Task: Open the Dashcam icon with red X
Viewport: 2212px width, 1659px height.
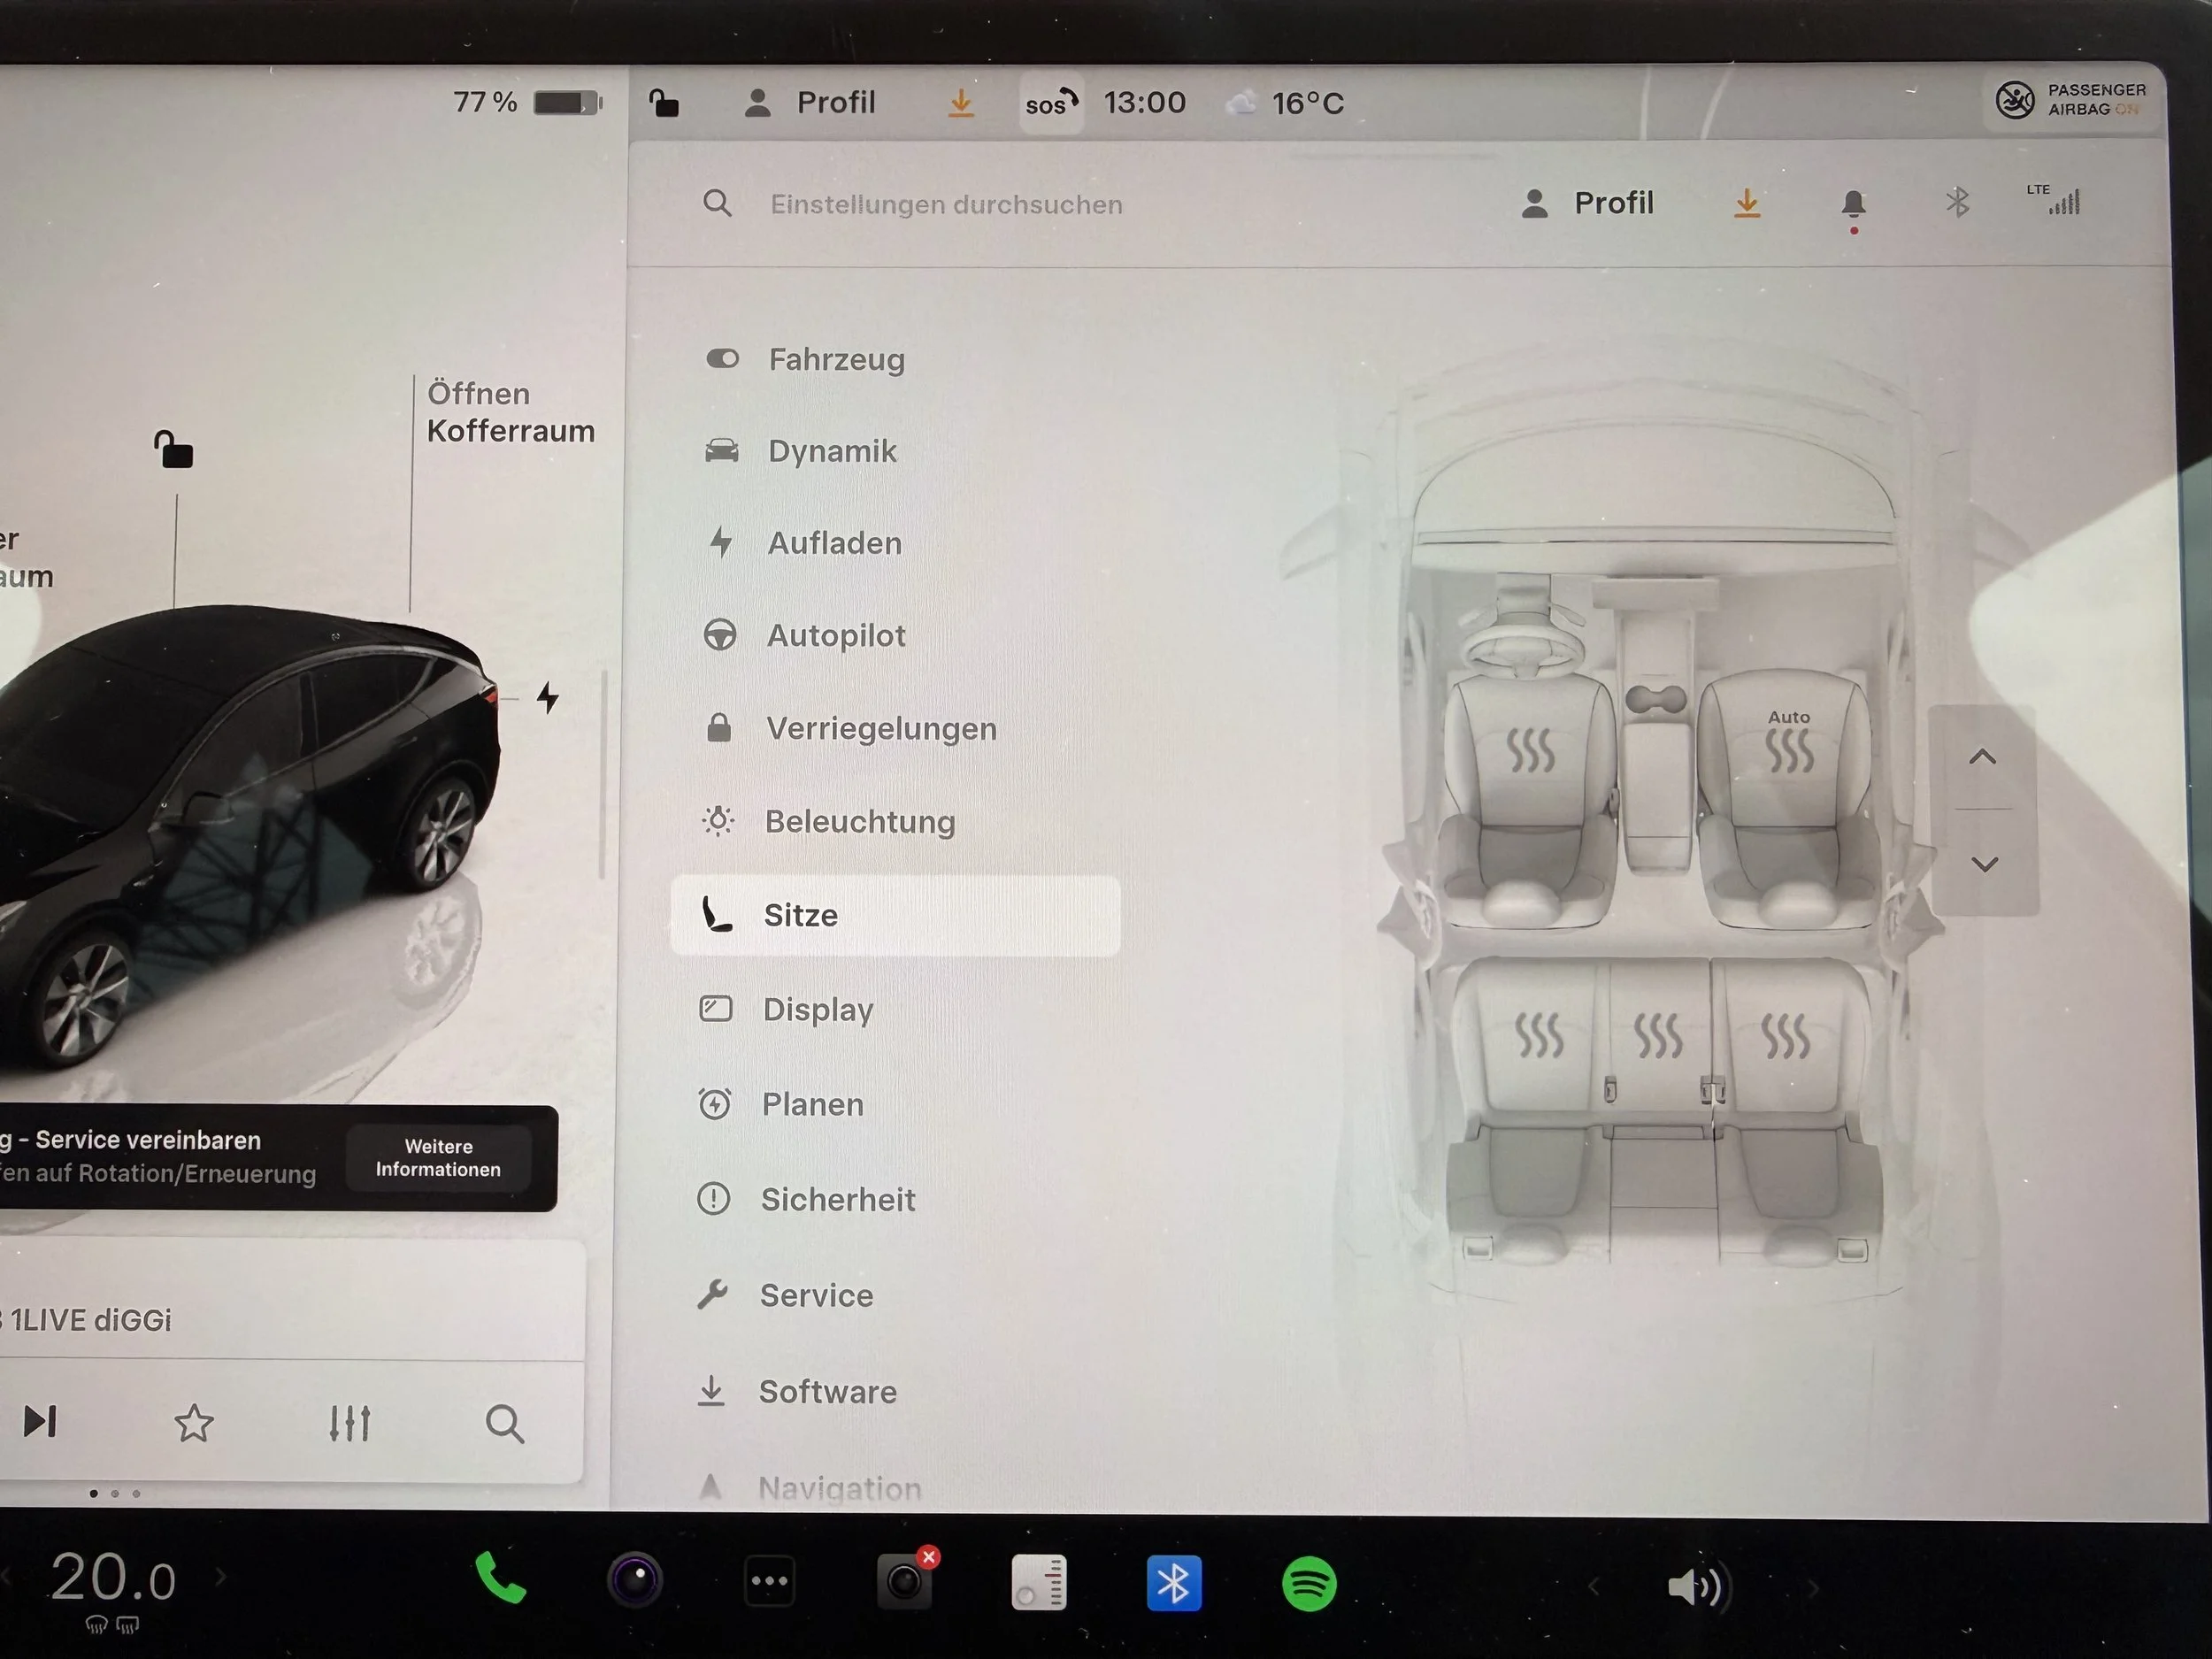Action: [906, 1580]
